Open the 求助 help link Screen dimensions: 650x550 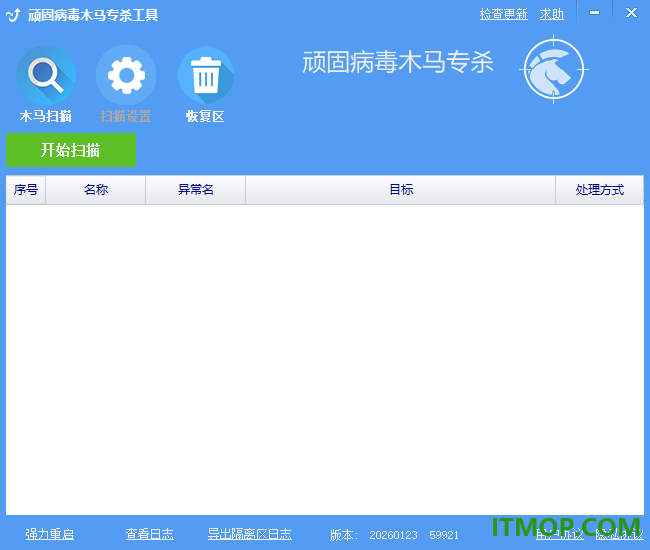[552, 15]
